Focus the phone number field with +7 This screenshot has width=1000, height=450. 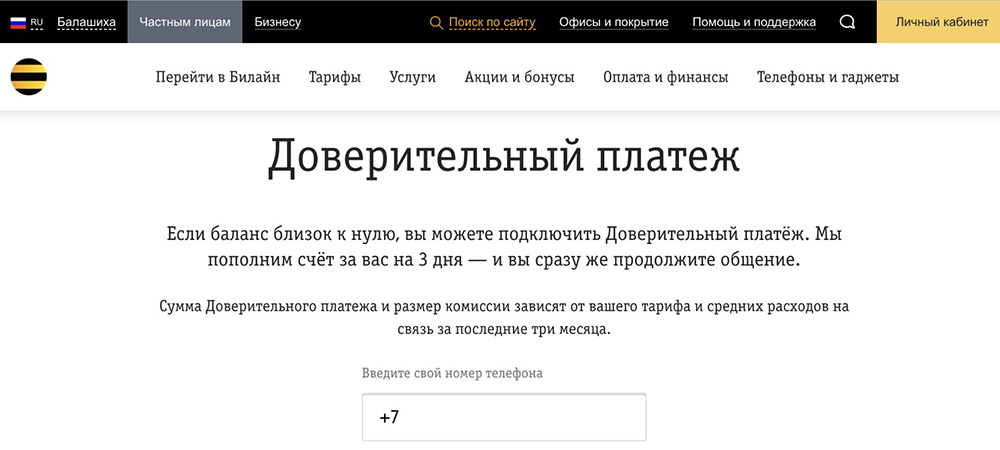(x=504, y=417)
